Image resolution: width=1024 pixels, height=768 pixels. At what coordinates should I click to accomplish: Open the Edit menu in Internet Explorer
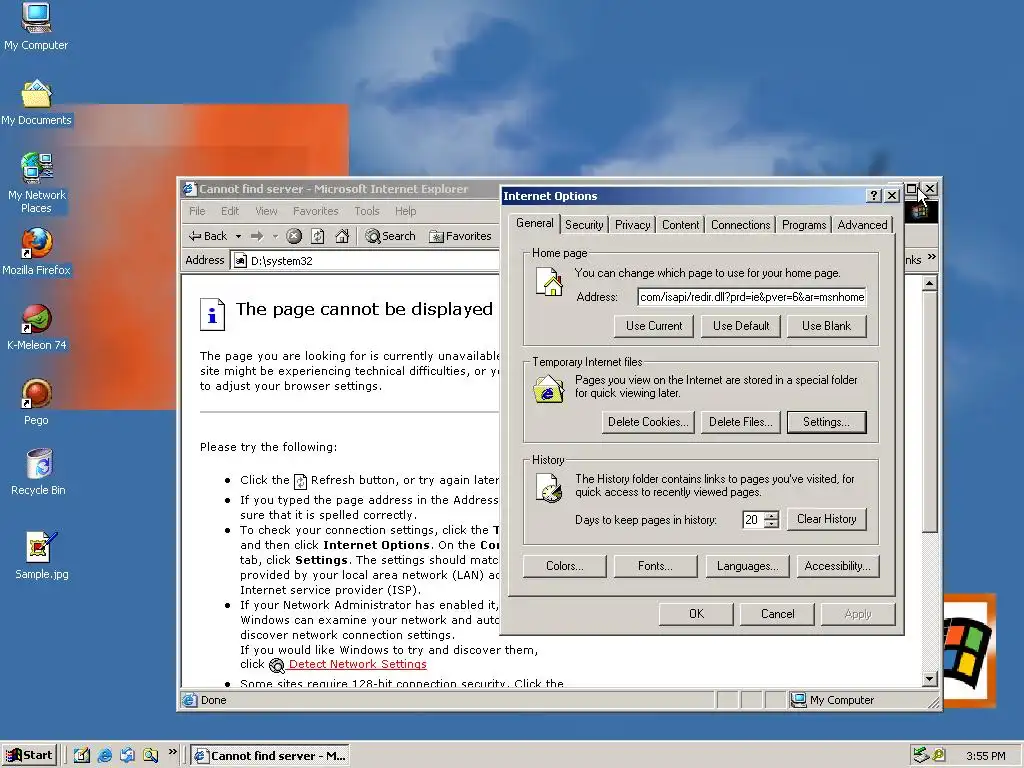click(230, 211)
